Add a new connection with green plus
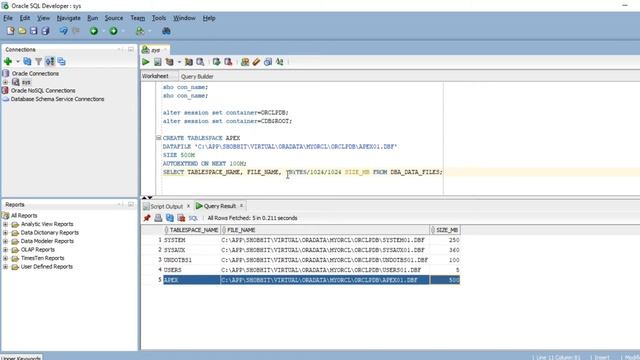 click(8, 62)
